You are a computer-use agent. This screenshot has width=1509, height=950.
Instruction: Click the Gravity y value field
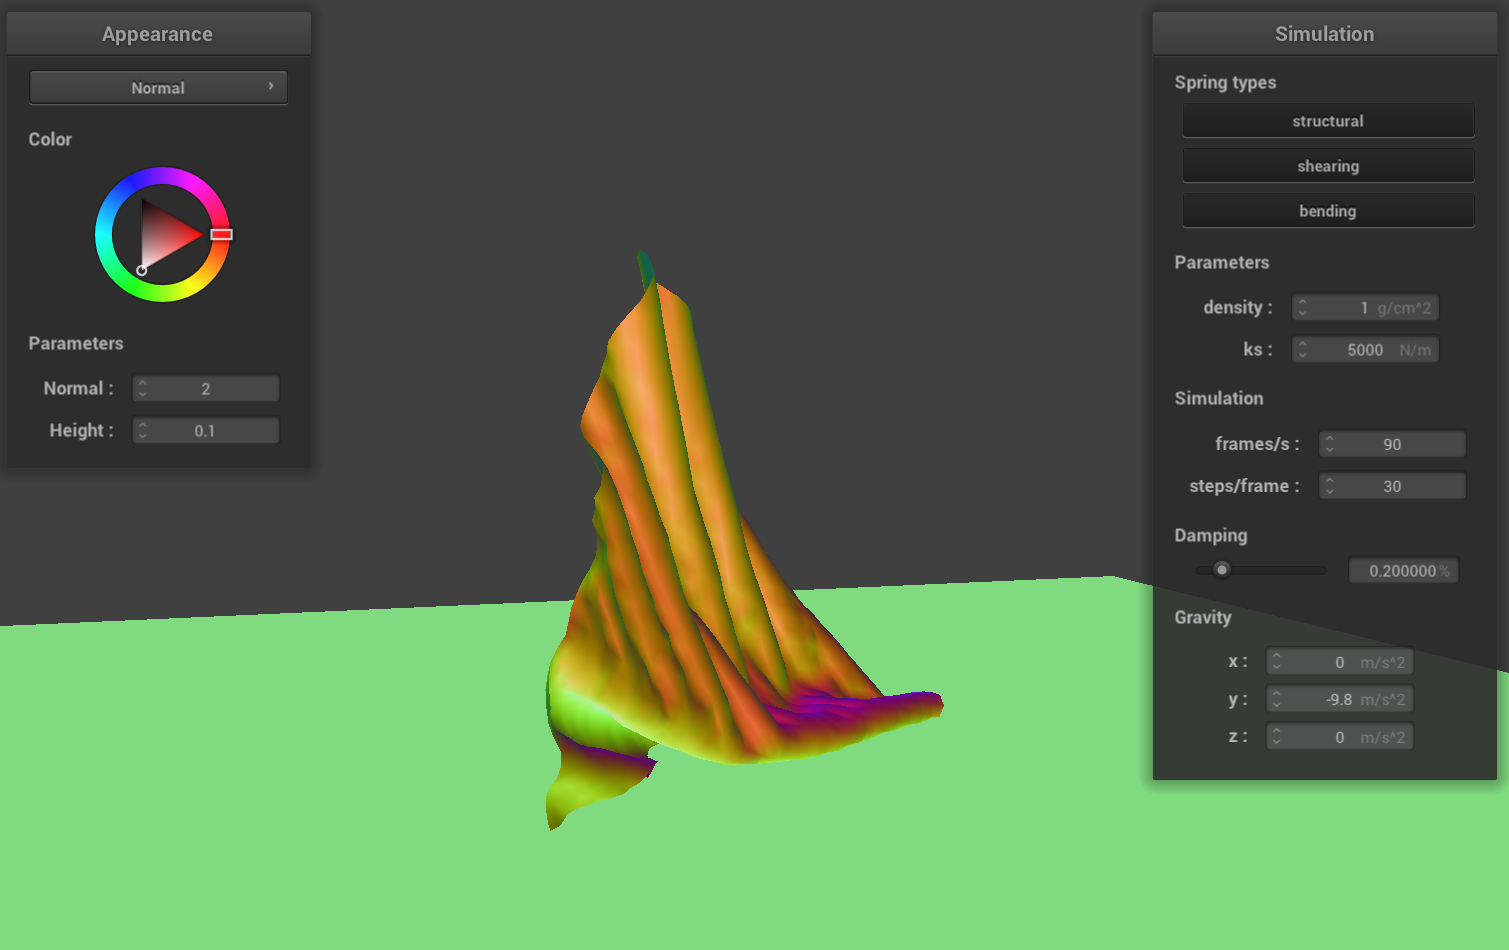[x=1340, y=700]
